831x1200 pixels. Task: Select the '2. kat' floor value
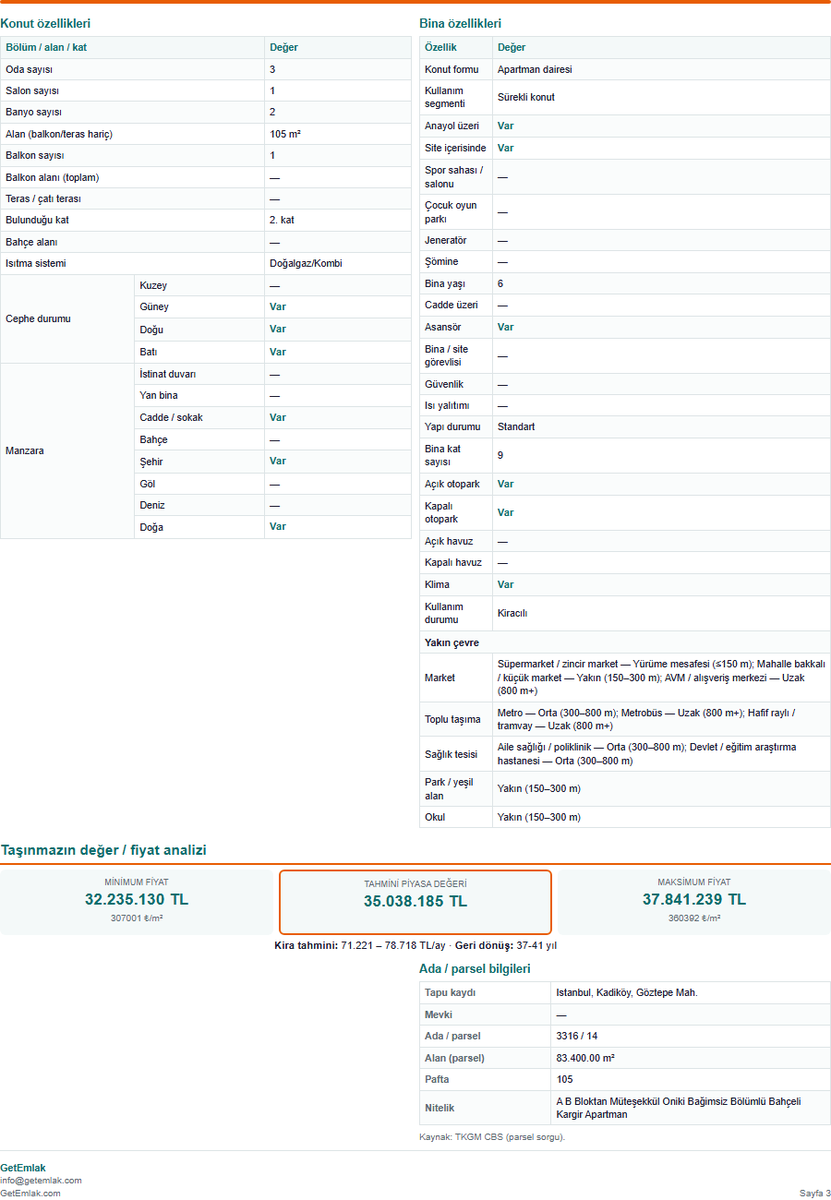point(282,220)
